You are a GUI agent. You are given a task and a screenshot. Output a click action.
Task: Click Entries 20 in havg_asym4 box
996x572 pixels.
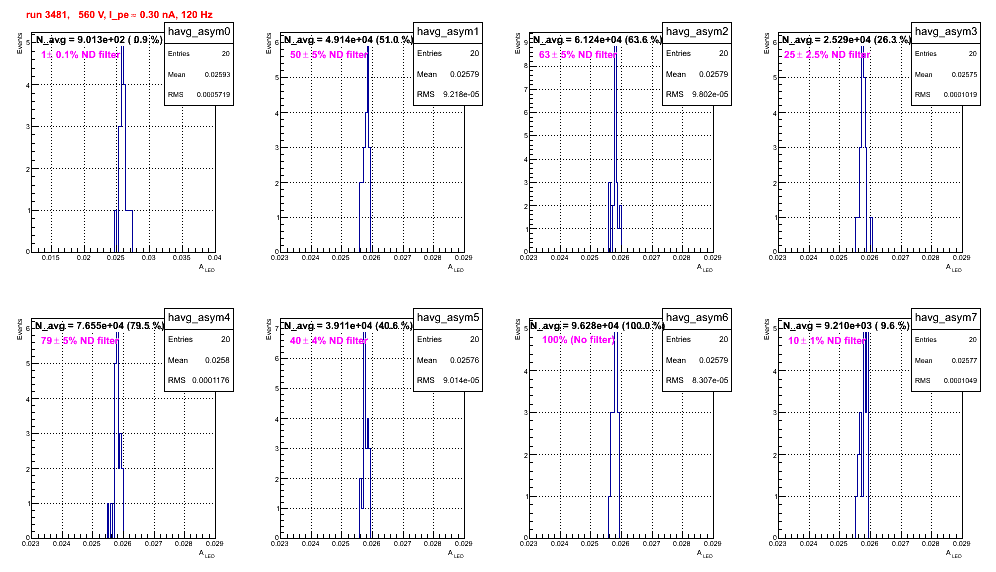point(199,339)
